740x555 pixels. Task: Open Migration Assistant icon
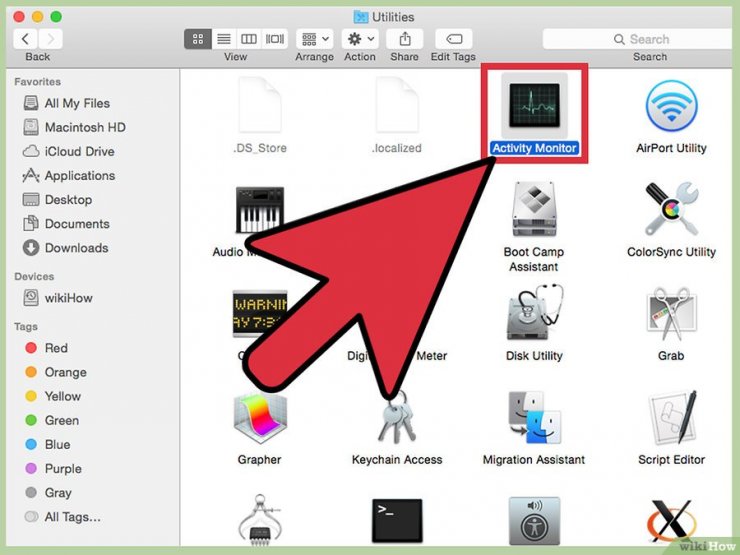pyautogui.click(x=533, y=418)
